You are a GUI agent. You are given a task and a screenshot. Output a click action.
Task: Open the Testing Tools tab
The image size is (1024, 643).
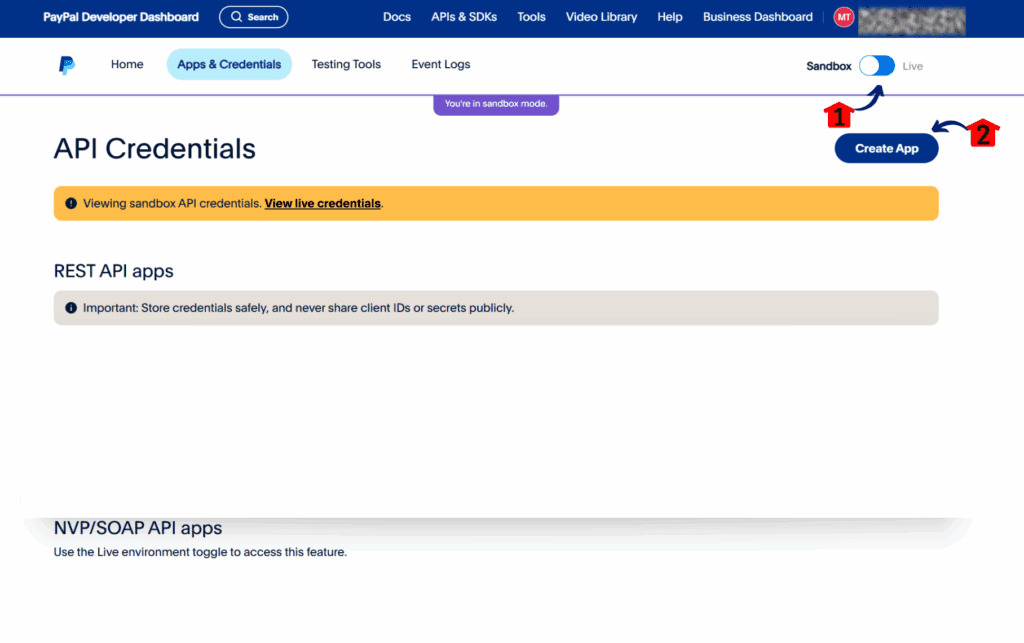[x=346, y=65]
